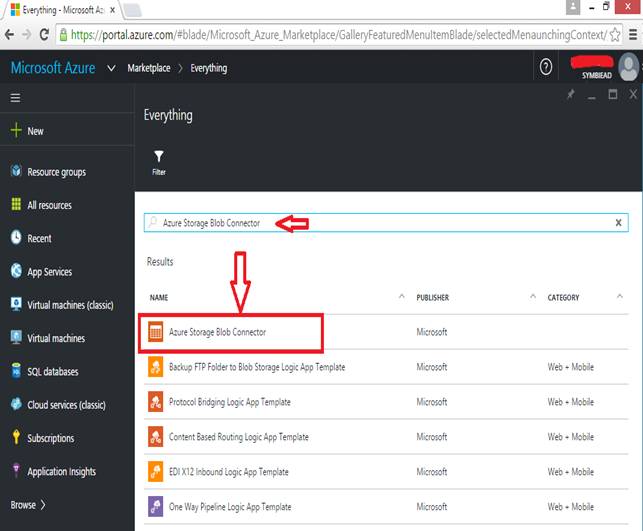This screenshot has width=643, height=531.
Task: Click the CATEGORY column header
Action: [x=563, y=298]
